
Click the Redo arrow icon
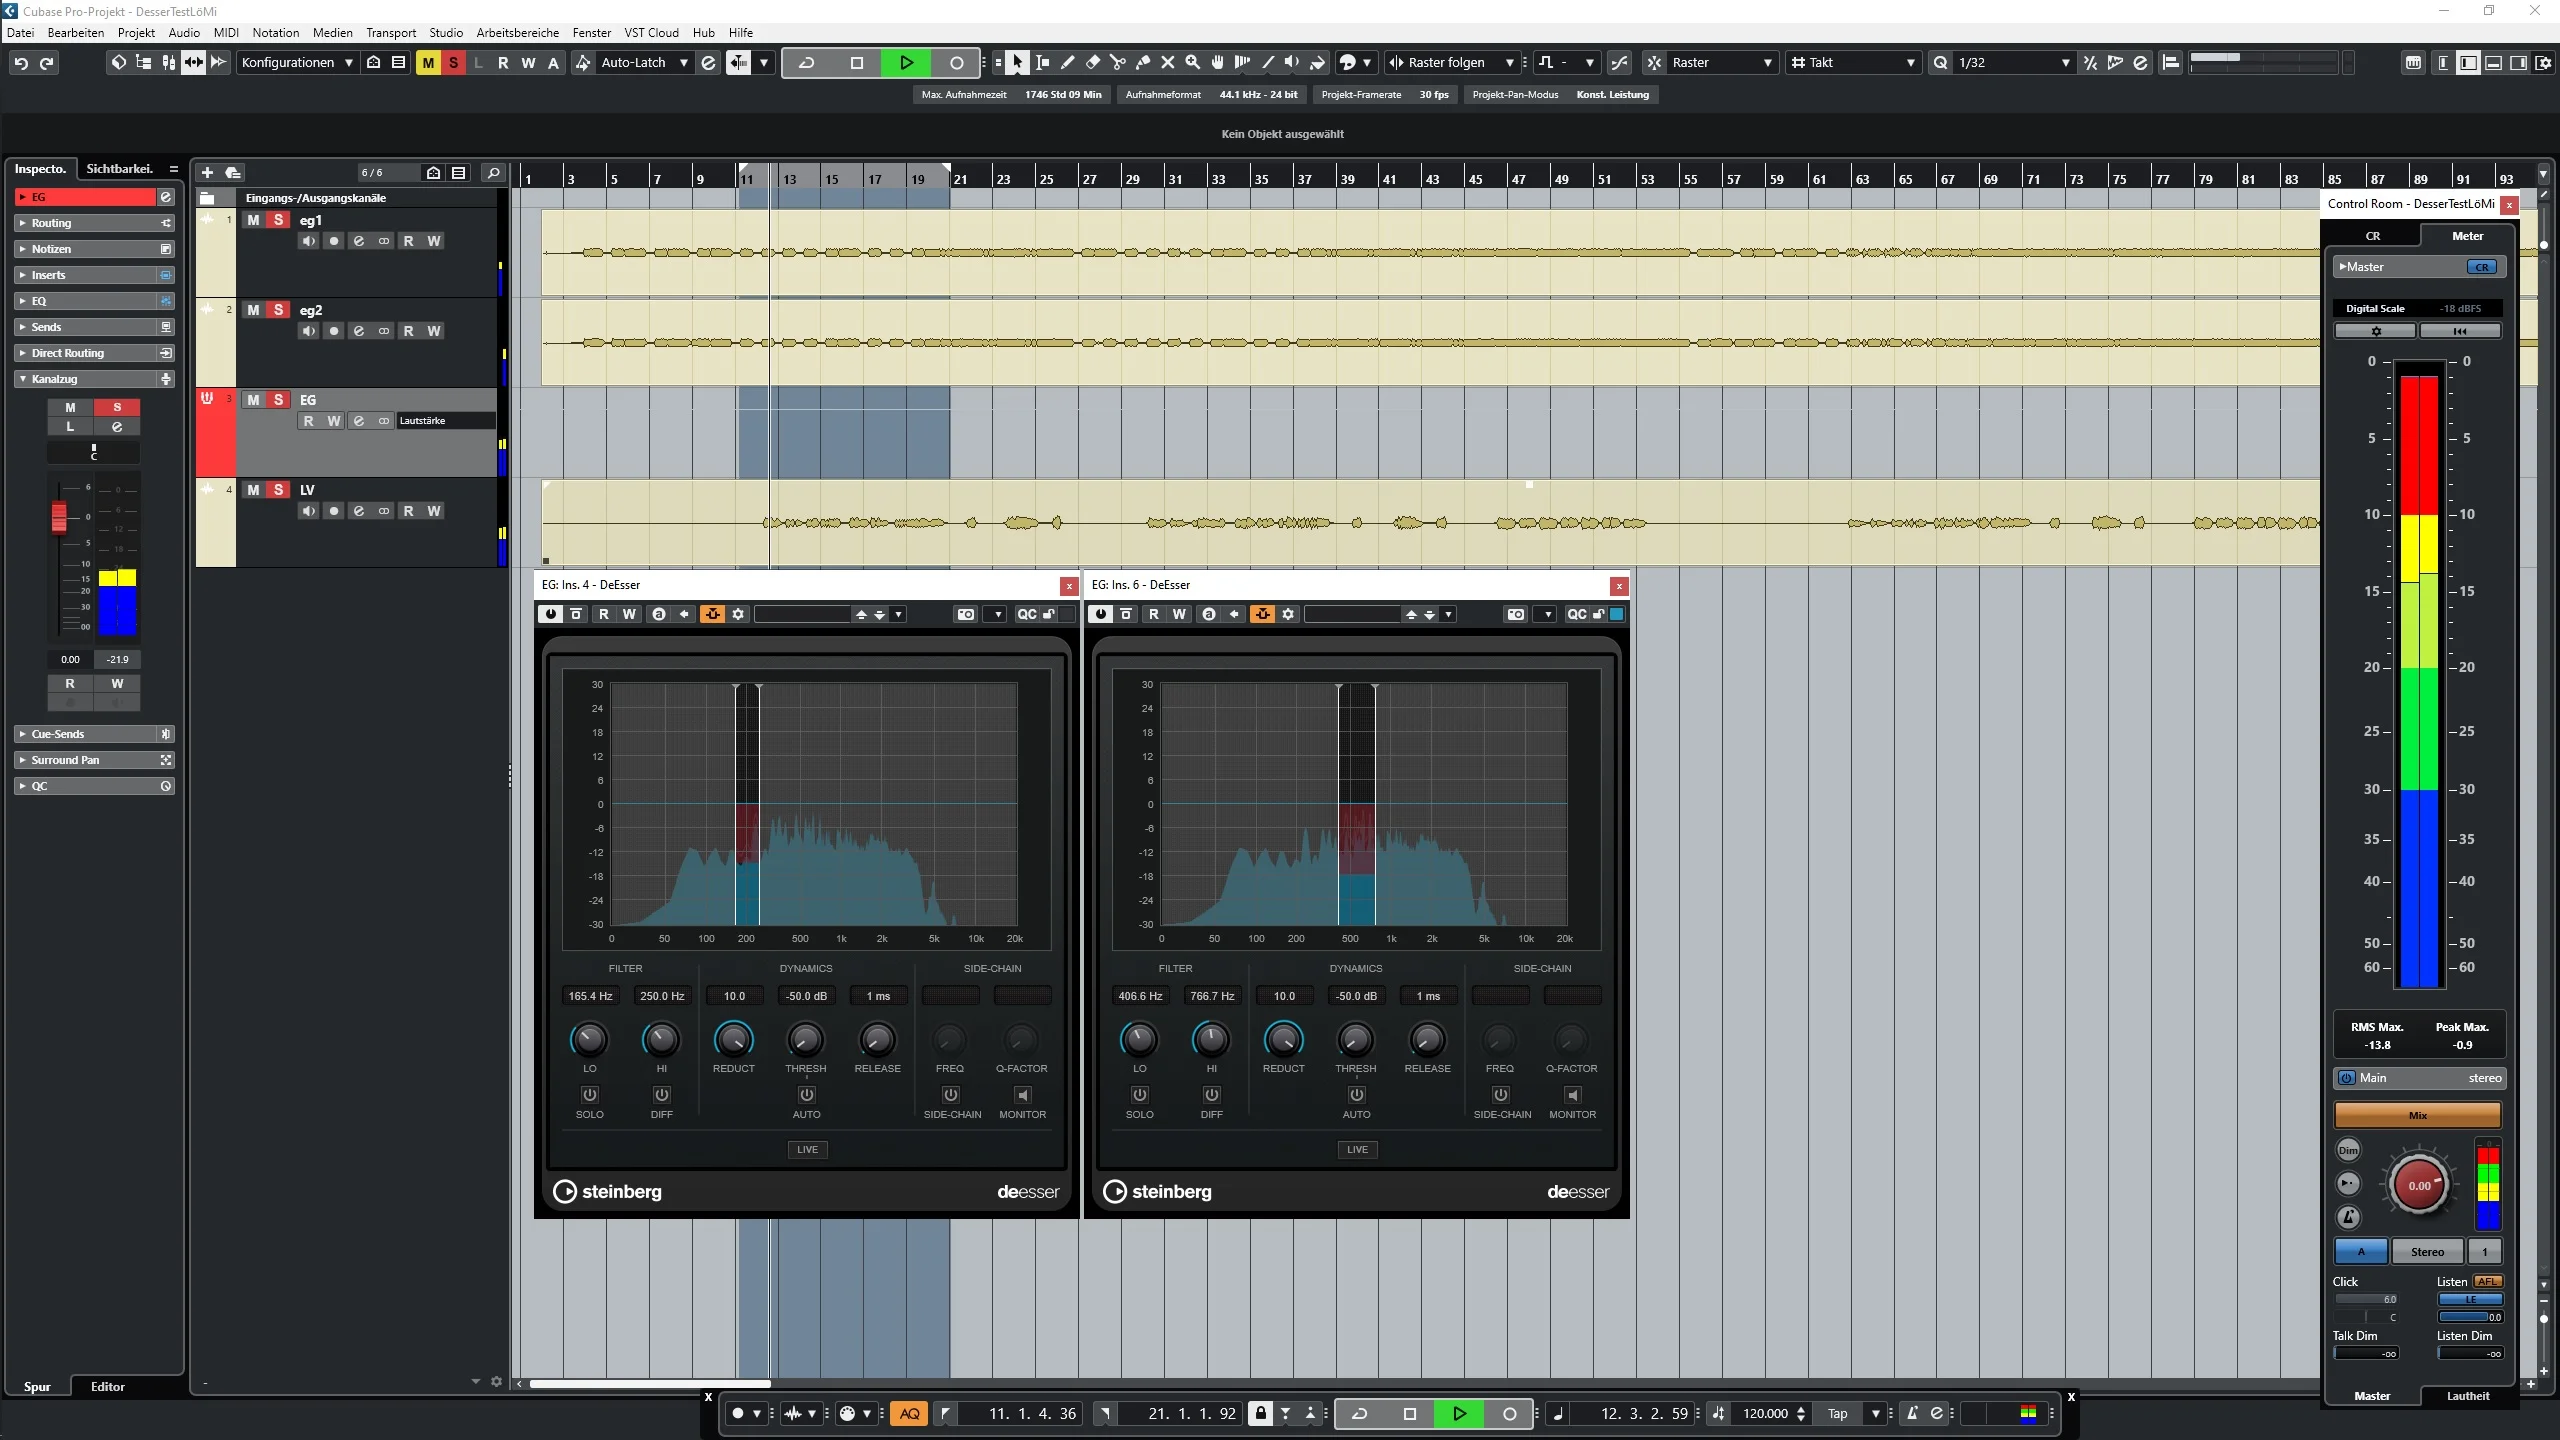(x=46, y=63)
